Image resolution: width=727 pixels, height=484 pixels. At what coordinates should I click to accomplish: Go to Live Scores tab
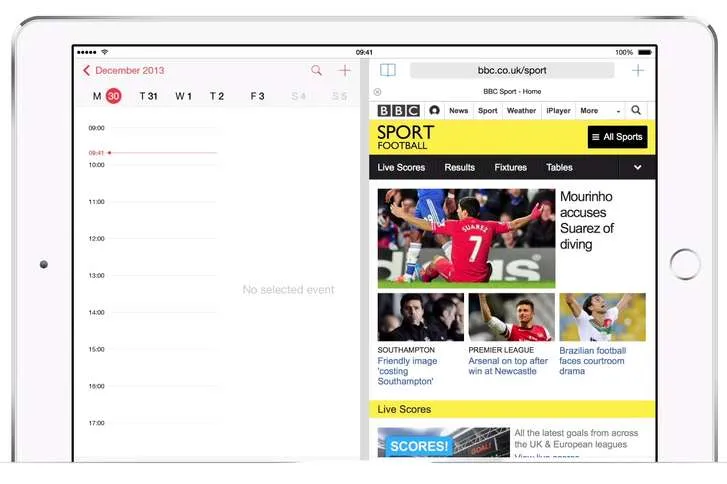(x=401, y=167)
